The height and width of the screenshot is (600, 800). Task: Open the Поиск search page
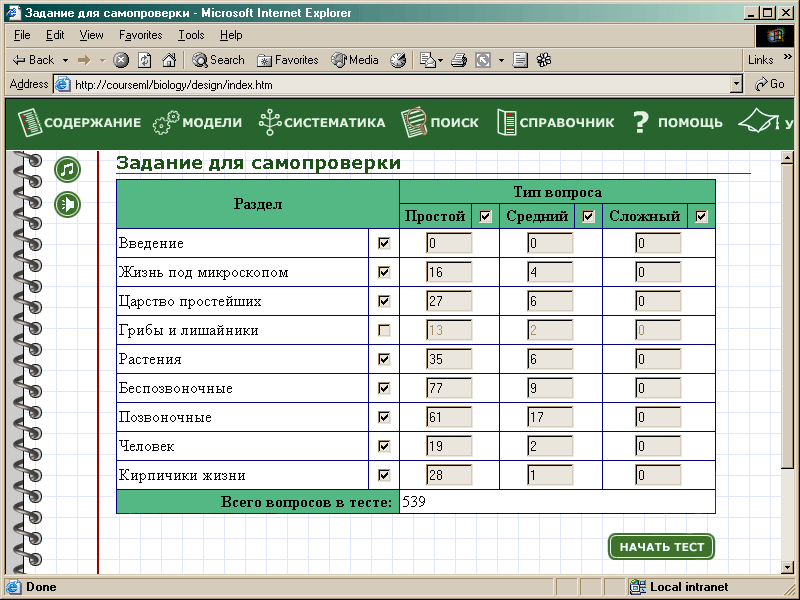coord(440,123)
